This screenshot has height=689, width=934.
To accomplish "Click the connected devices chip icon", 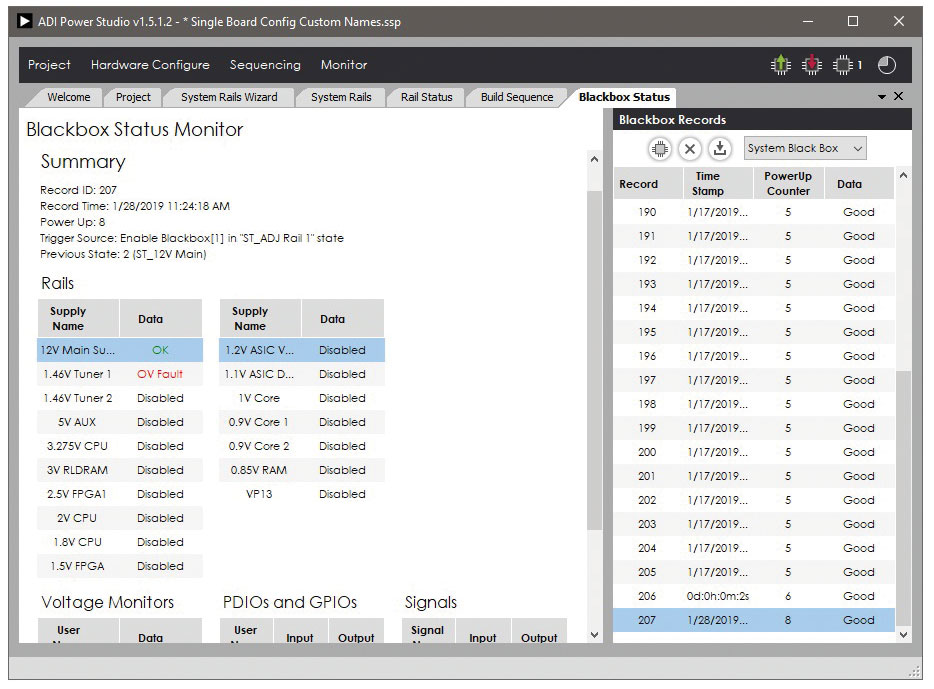I will 844,65.
